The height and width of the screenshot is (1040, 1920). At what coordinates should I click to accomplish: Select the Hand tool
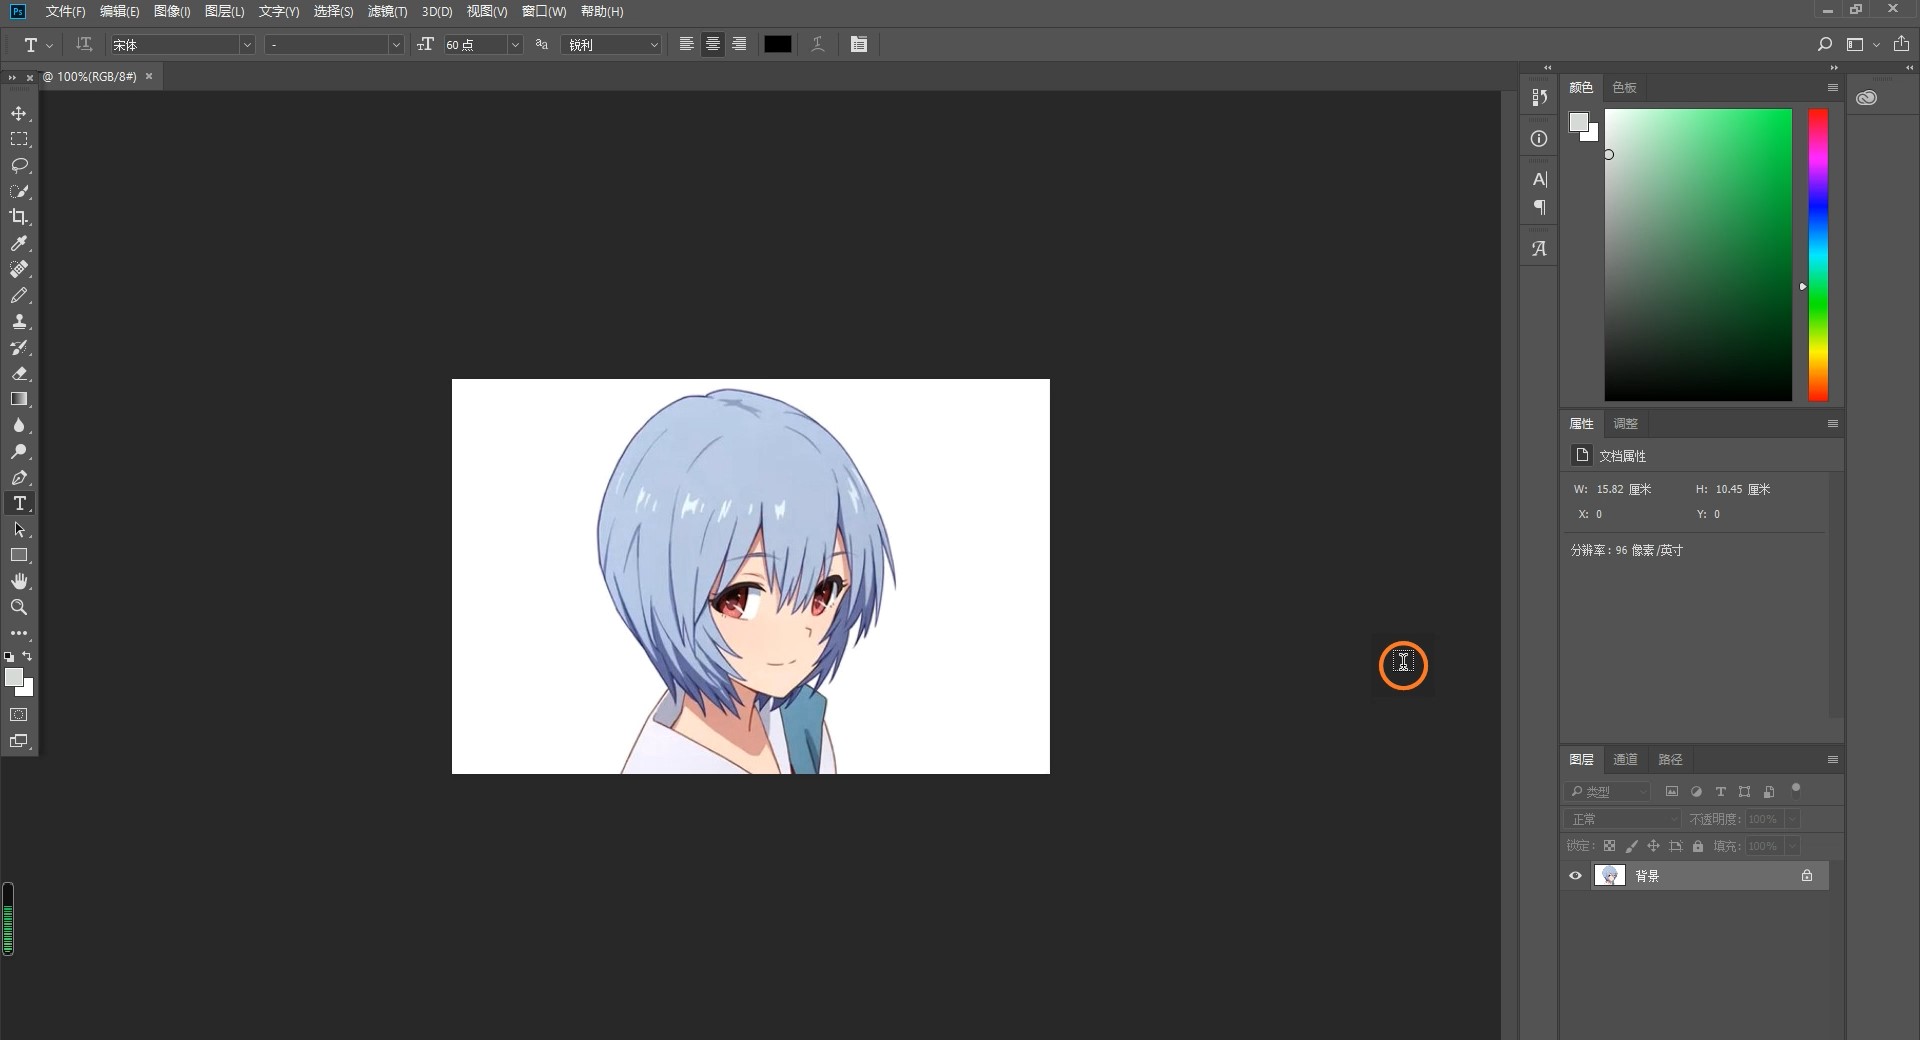pos(19,581)
